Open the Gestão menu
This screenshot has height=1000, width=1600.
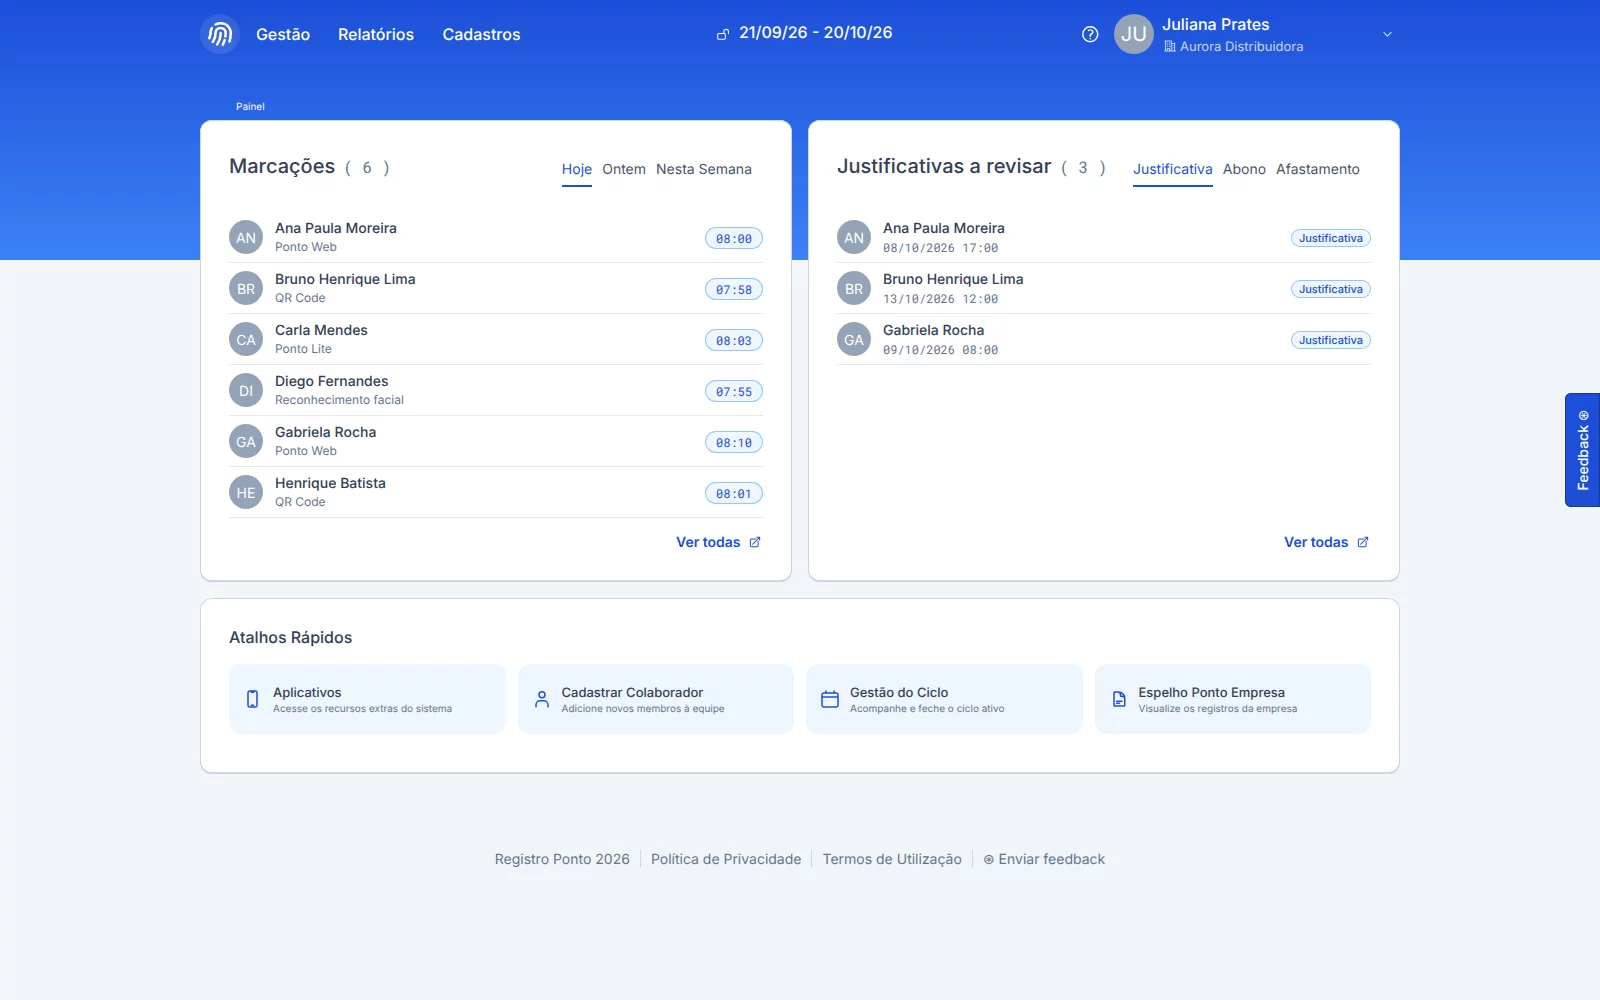pos(283,34)
